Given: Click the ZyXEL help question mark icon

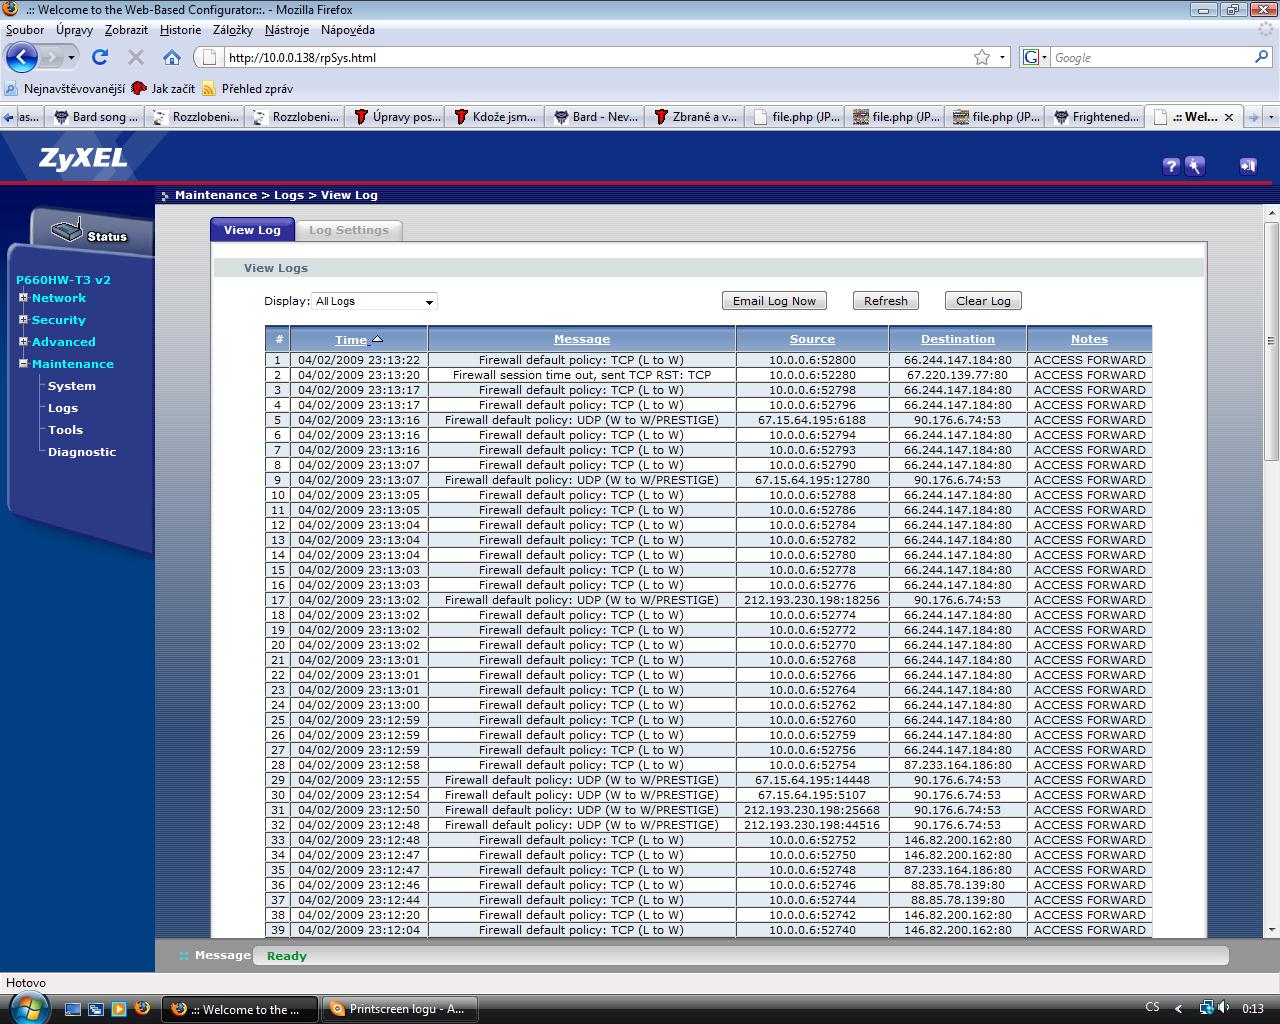Looking at the screenshot, I should pos(1171,166).
